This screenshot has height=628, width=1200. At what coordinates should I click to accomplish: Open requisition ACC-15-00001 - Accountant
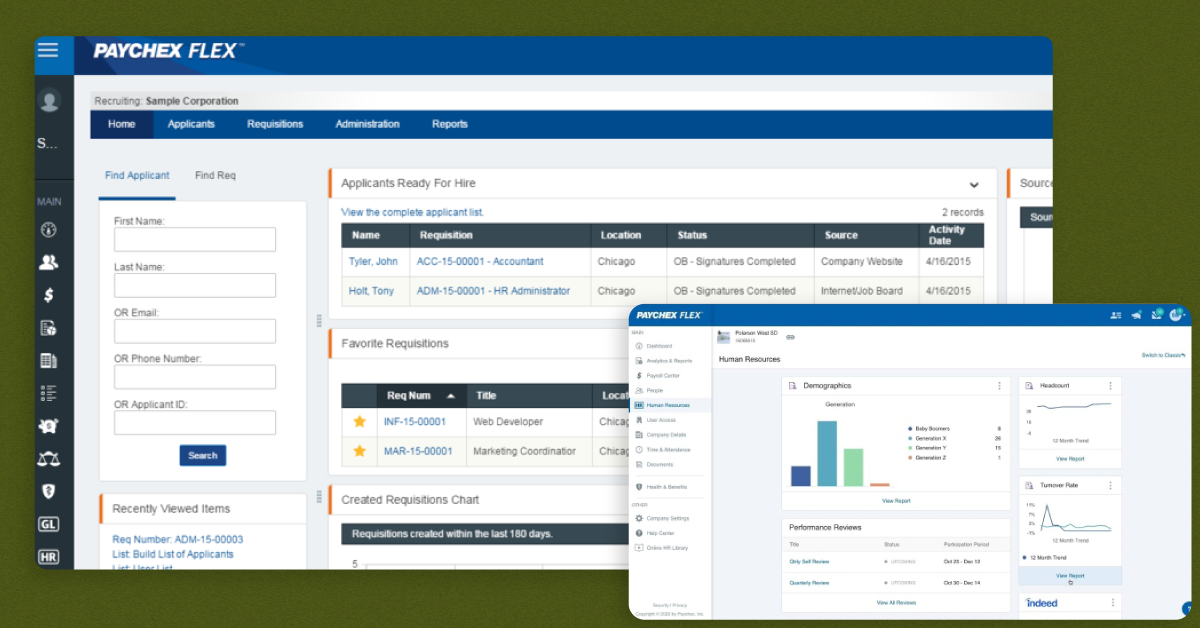point(480,261)
